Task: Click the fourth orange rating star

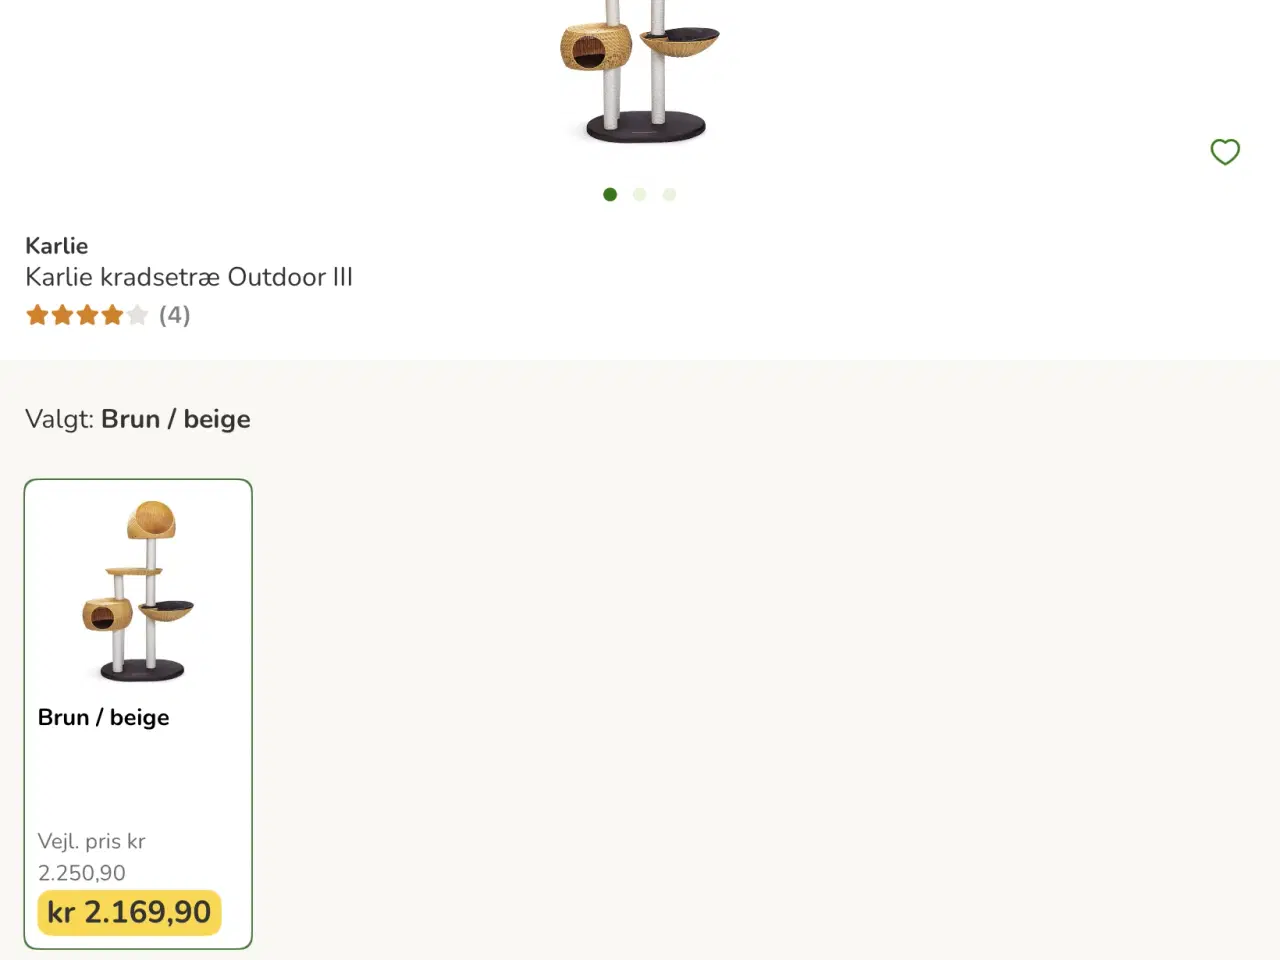Action: coord(112,316)
